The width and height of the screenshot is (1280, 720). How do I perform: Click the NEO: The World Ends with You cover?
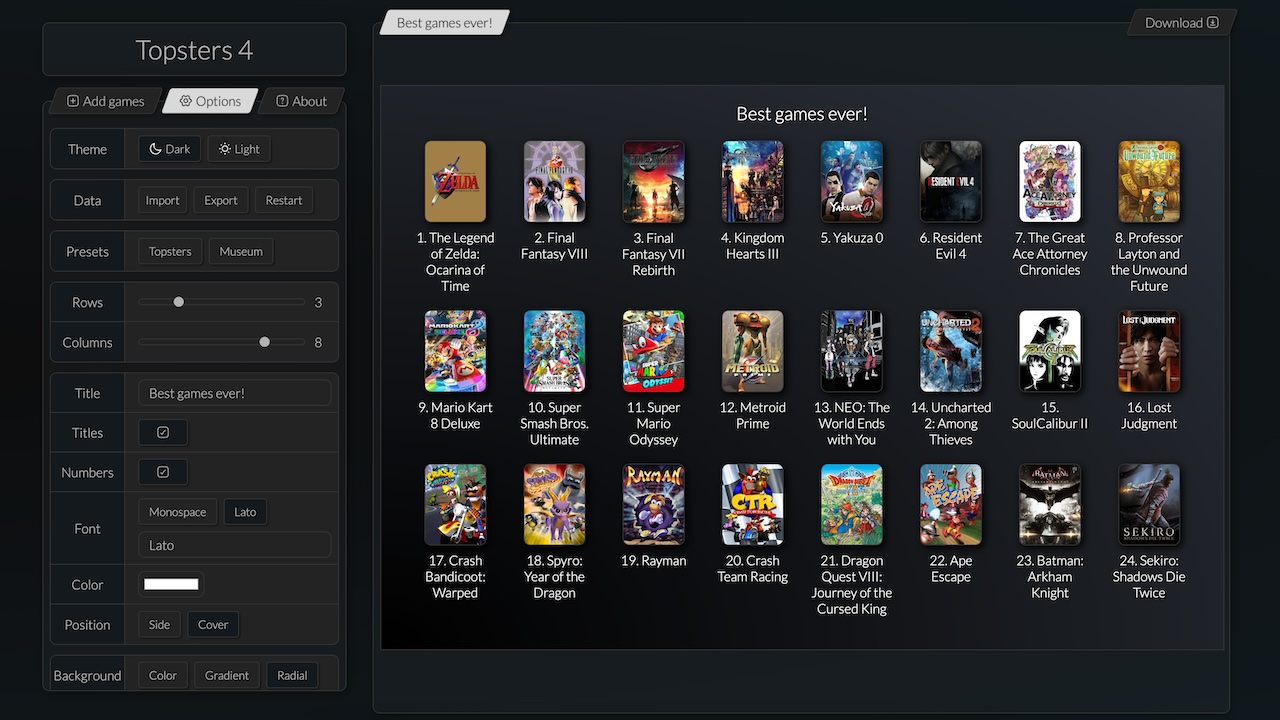coord(851,351)
